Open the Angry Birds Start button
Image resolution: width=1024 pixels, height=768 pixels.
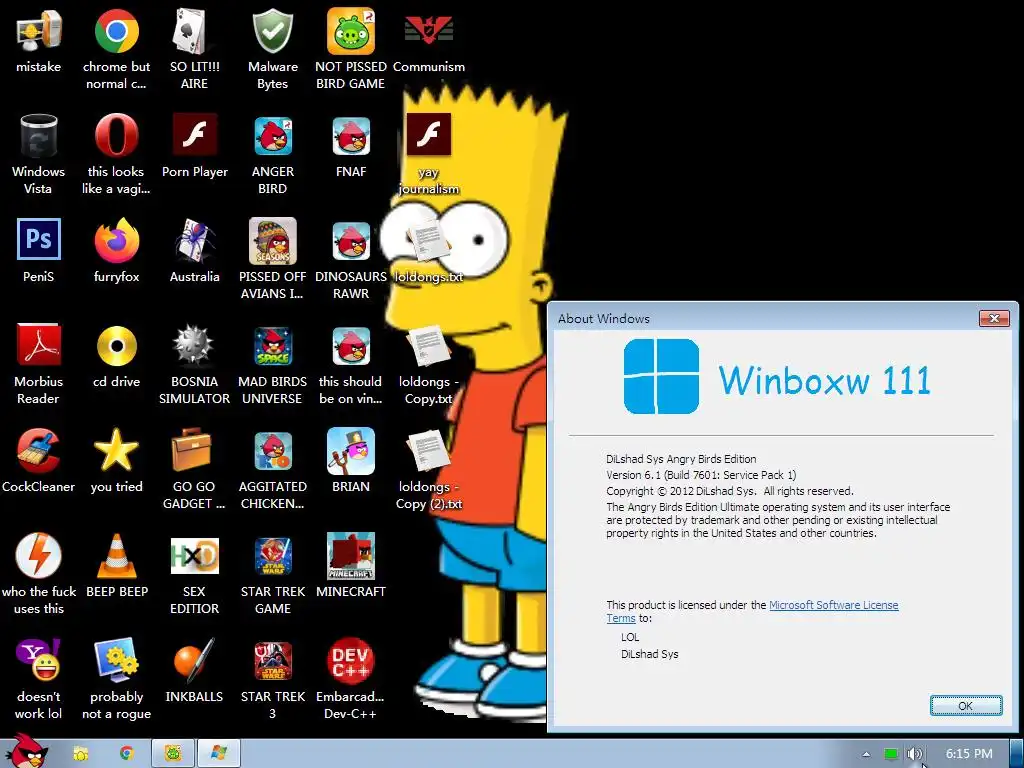point(25,752)
